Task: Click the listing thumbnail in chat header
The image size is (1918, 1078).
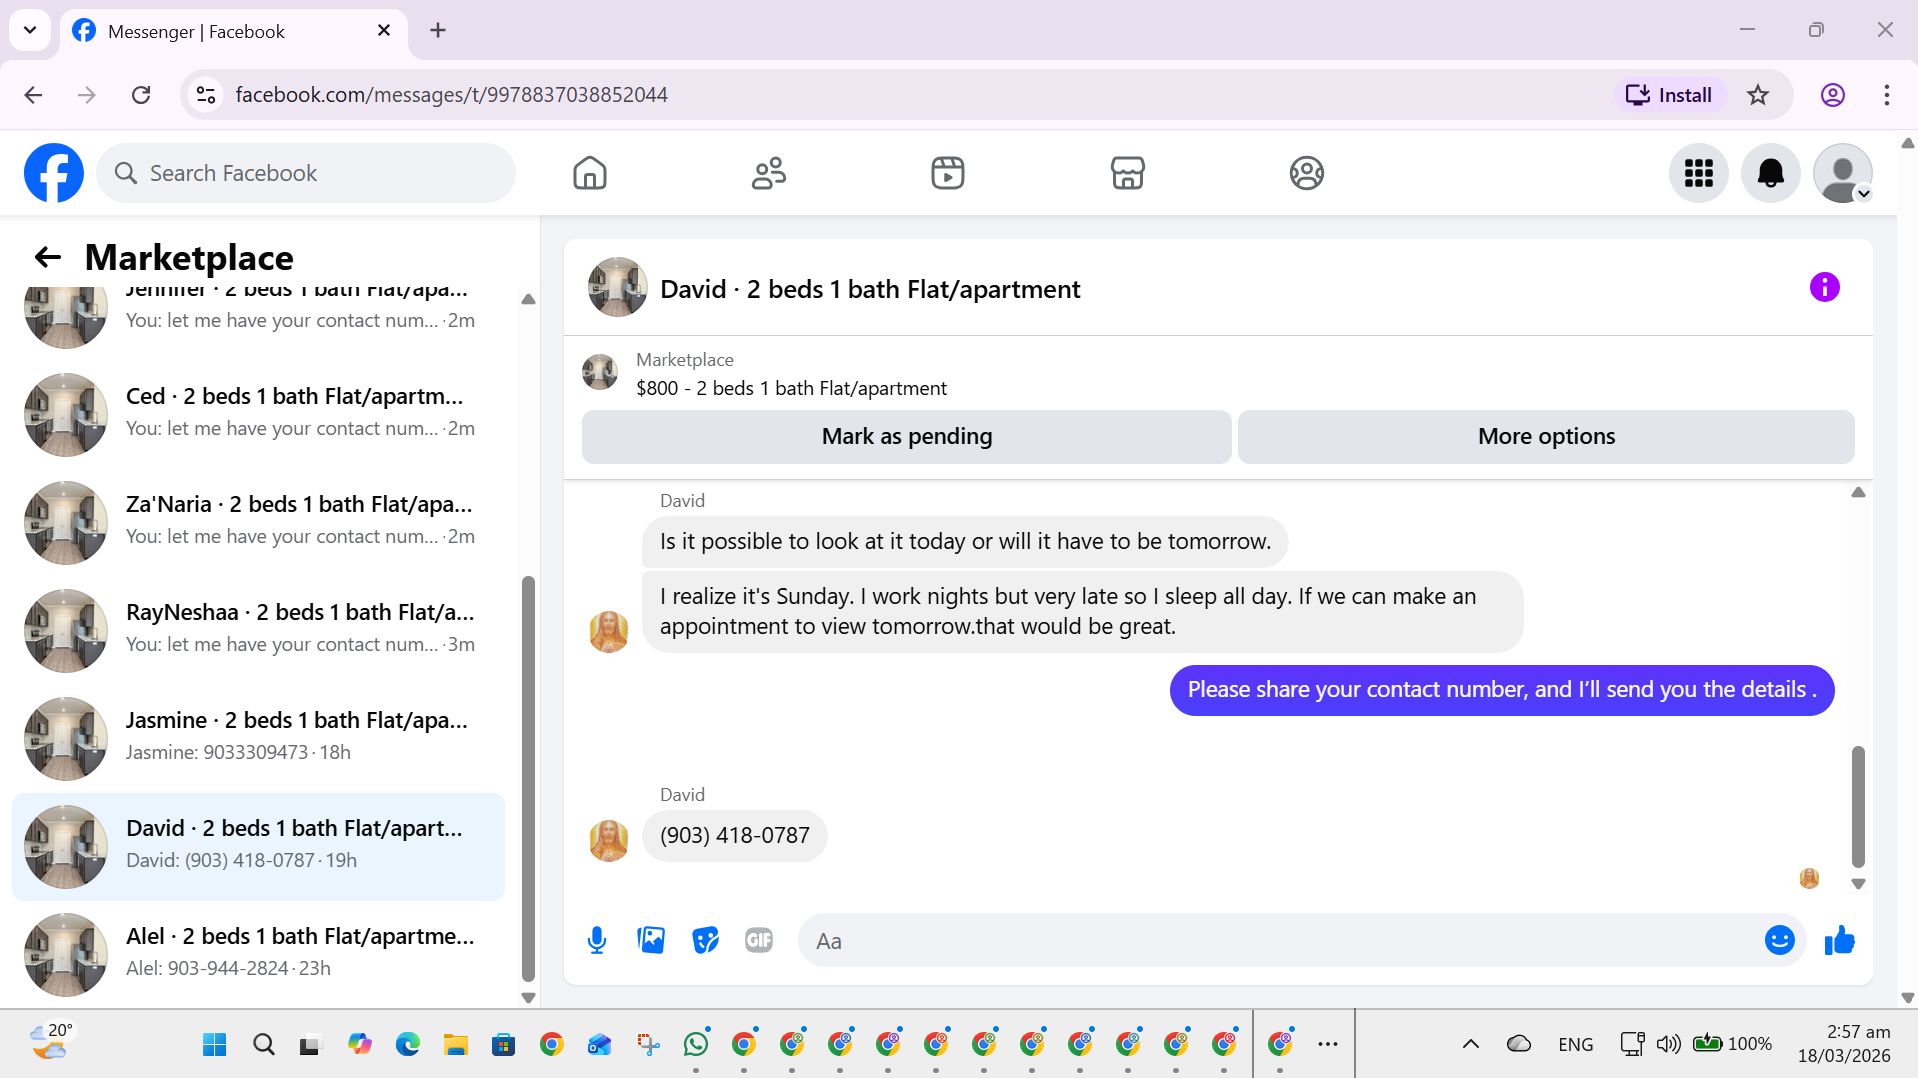Action: (x=617, y=287)
